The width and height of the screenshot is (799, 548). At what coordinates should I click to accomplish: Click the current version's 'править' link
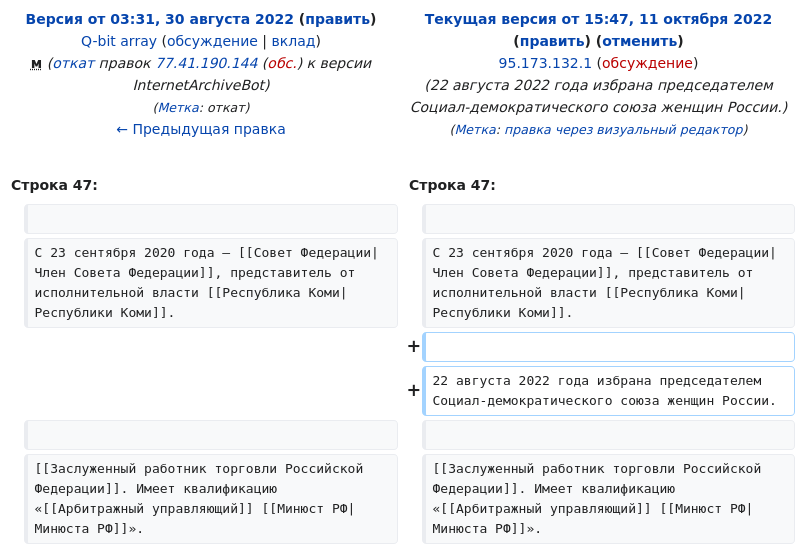pyautogui.click(x=552, y=41)
